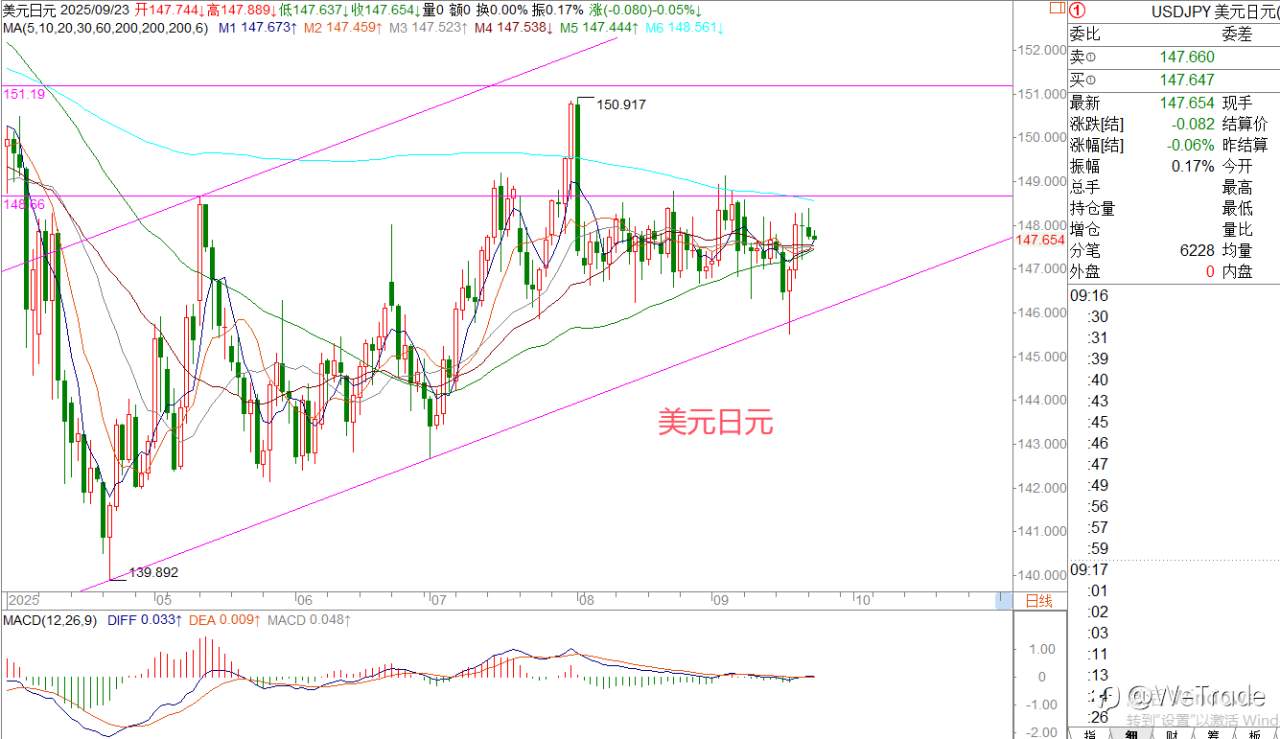The height and width of the screenshot is (739, 1280).
Task: Open the 筹 tab
Action: [1212, 733]
